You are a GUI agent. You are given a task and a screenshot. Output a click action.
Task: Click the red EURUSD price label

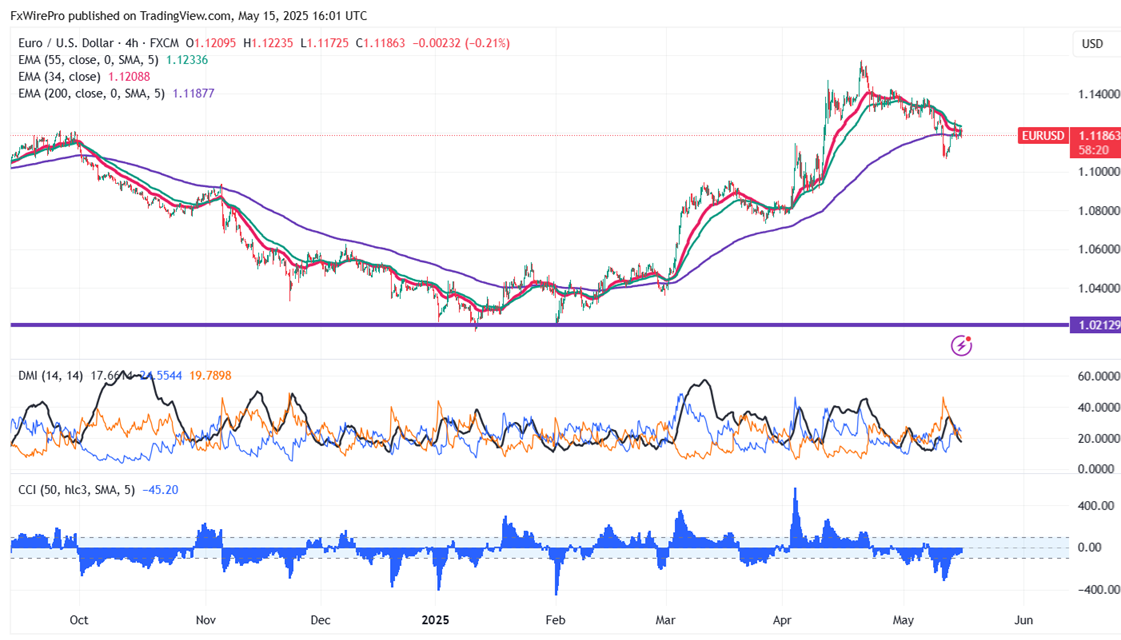coord(1043,135)
